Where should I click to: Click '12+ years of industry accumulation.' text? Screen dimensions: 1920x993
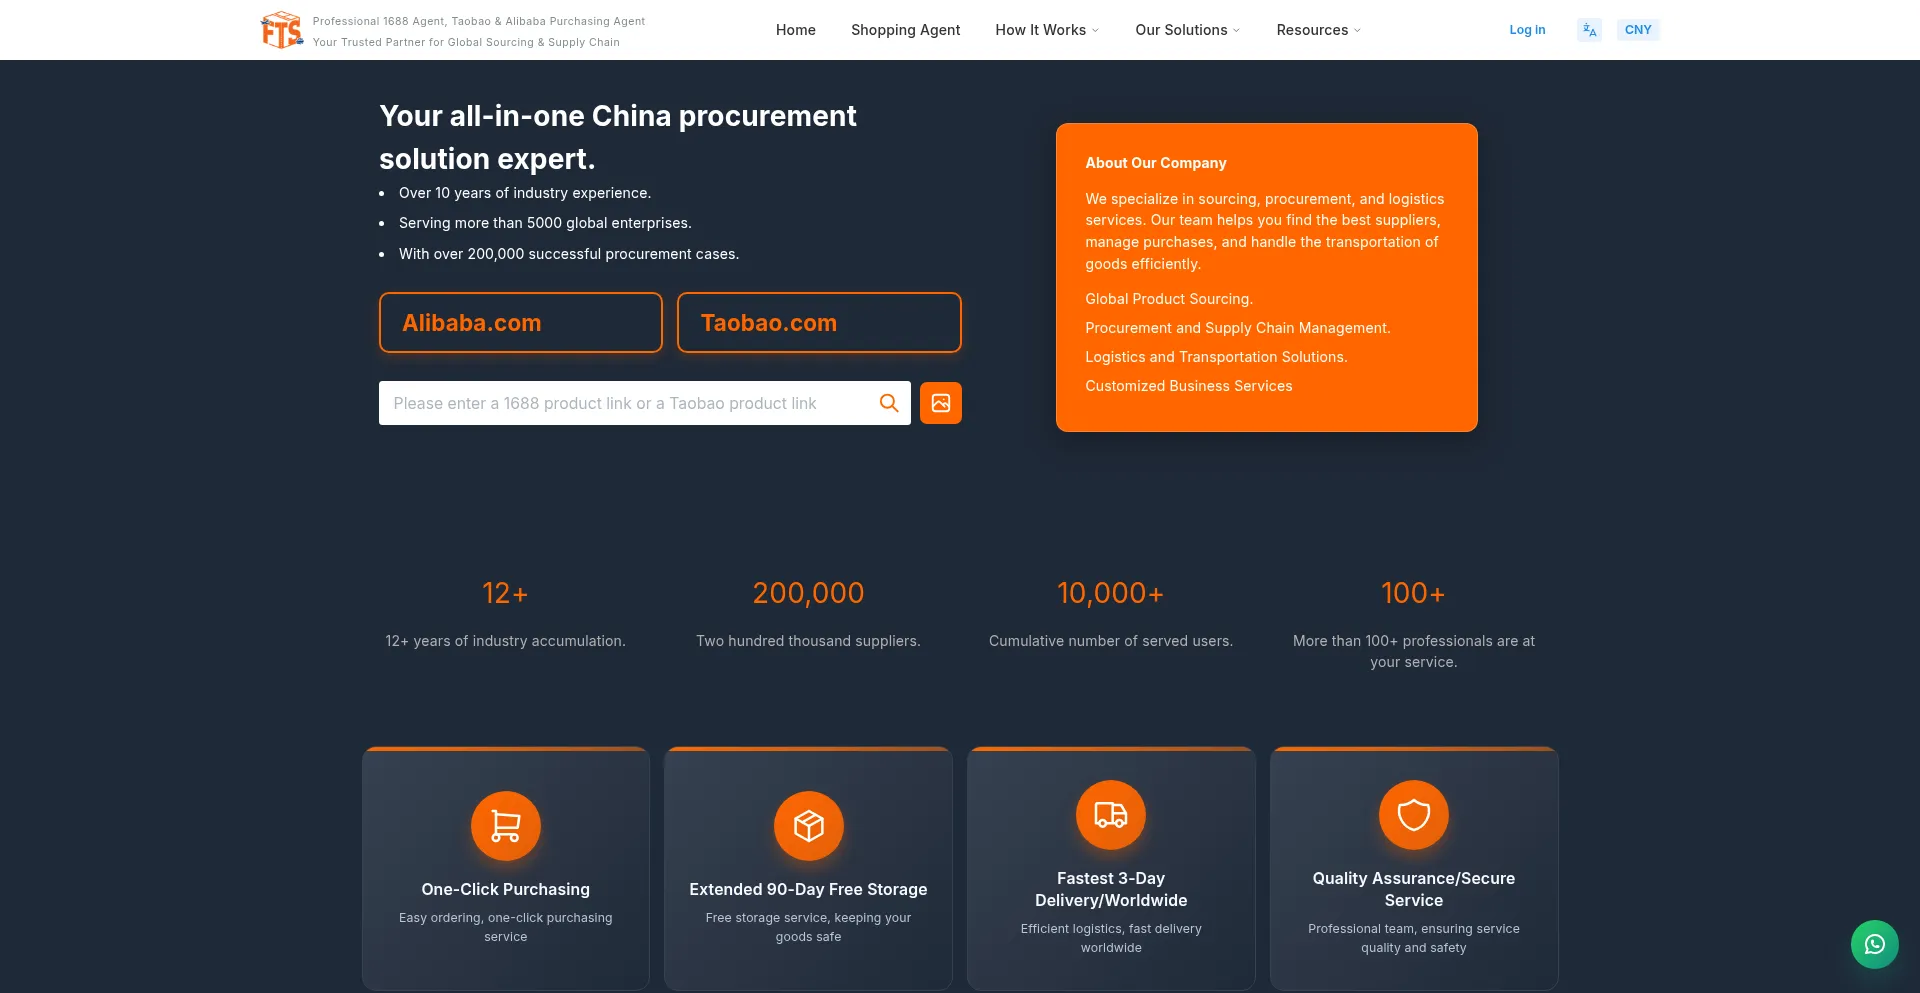[x=506, y=641]
